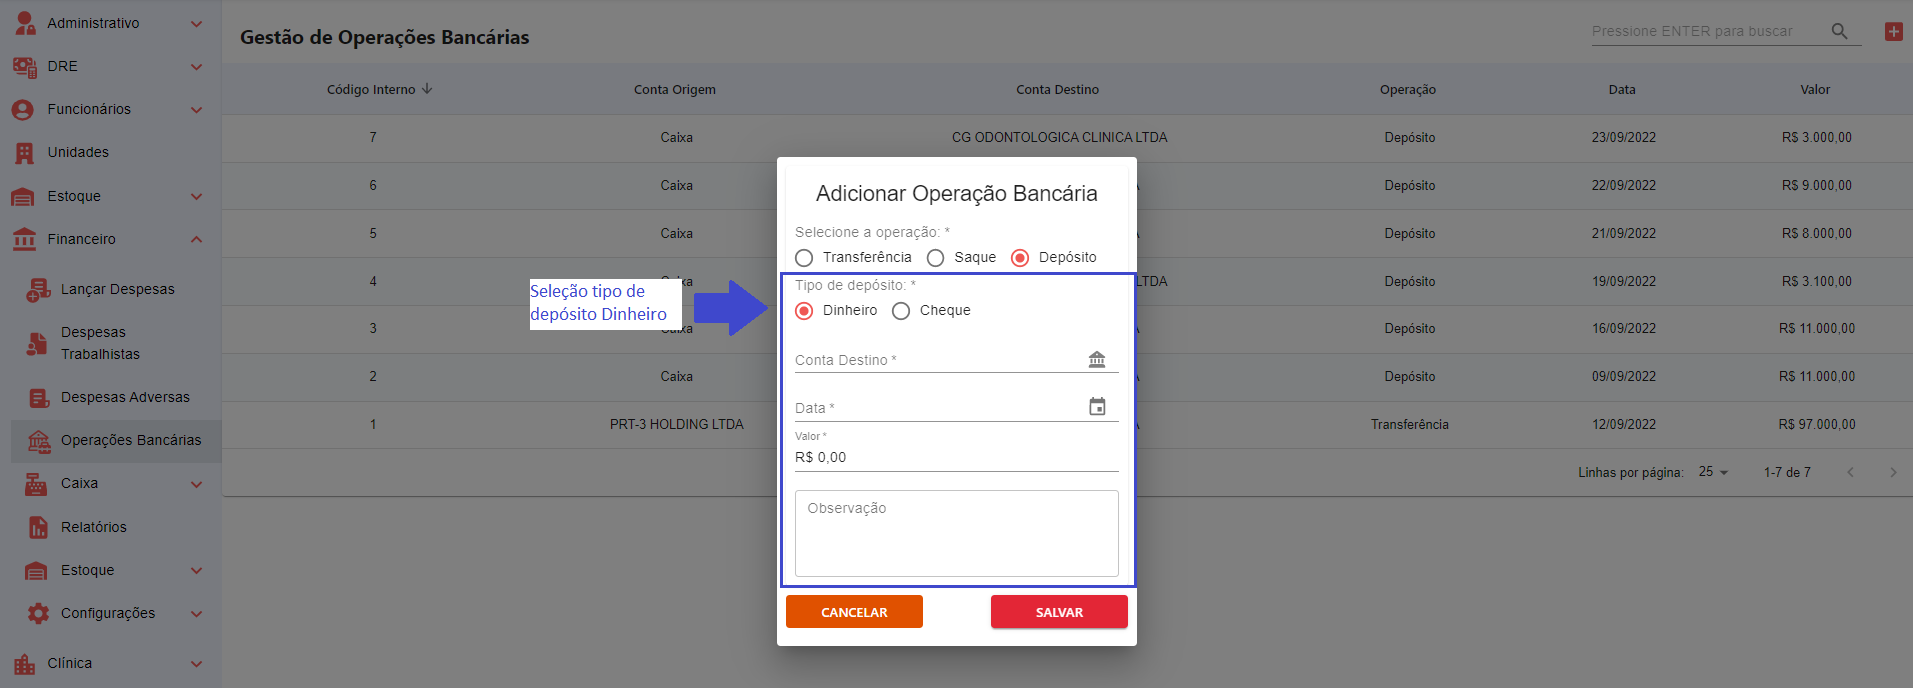Select the Saque operation radio button
1913x688 pixels.
click(936, 258)
